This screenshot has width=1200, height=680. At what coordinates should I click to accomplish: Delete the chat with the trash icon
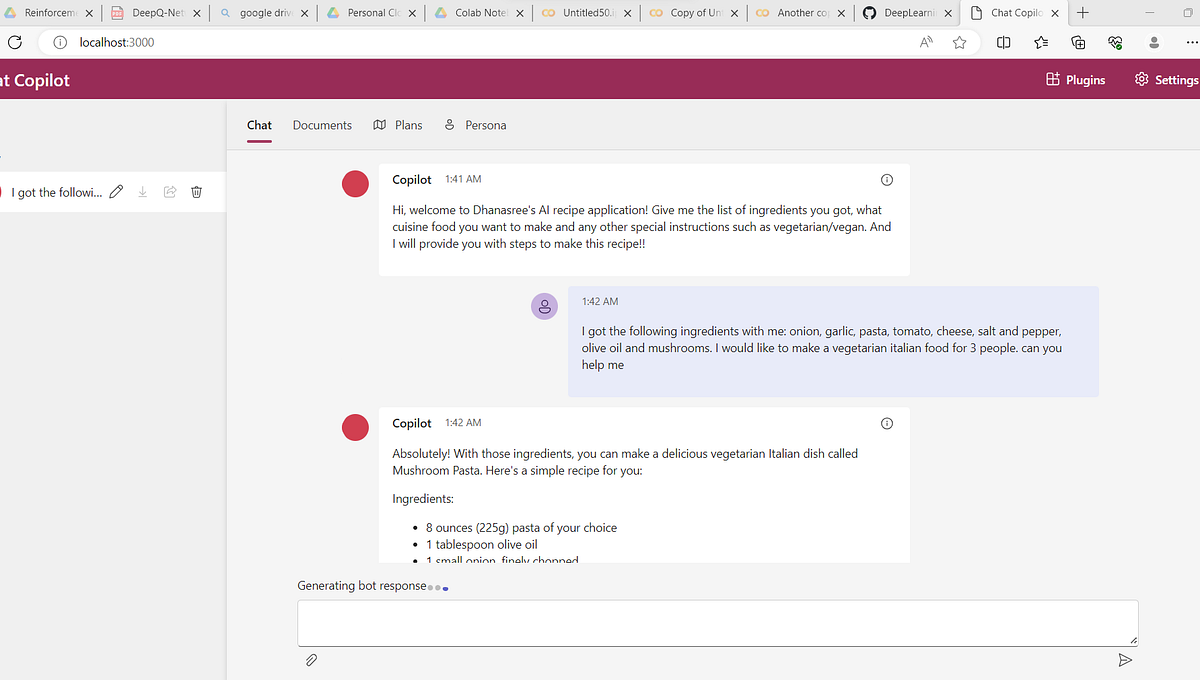pos(196,191)
